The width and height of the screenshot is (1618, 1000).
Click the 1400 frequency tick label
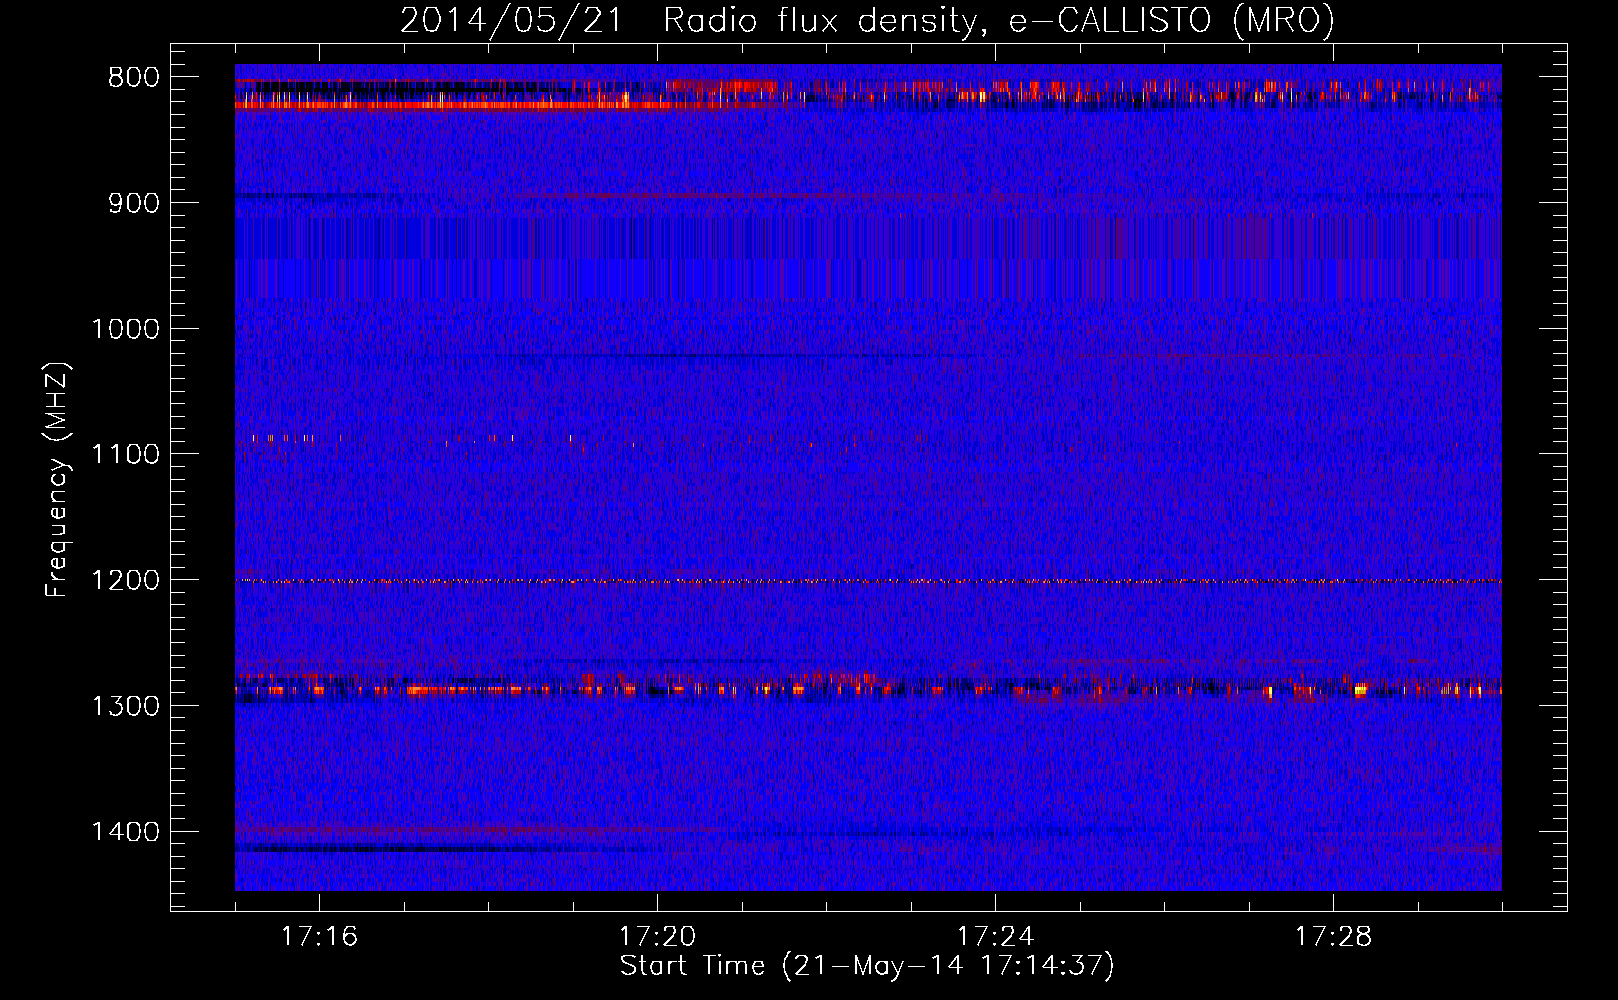coord(126,832)
